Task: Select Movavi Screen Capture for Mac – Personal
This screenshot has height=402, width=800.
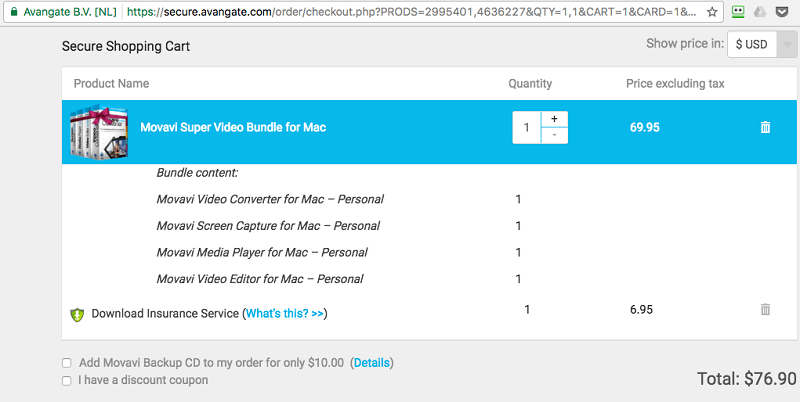Action: 268,225
